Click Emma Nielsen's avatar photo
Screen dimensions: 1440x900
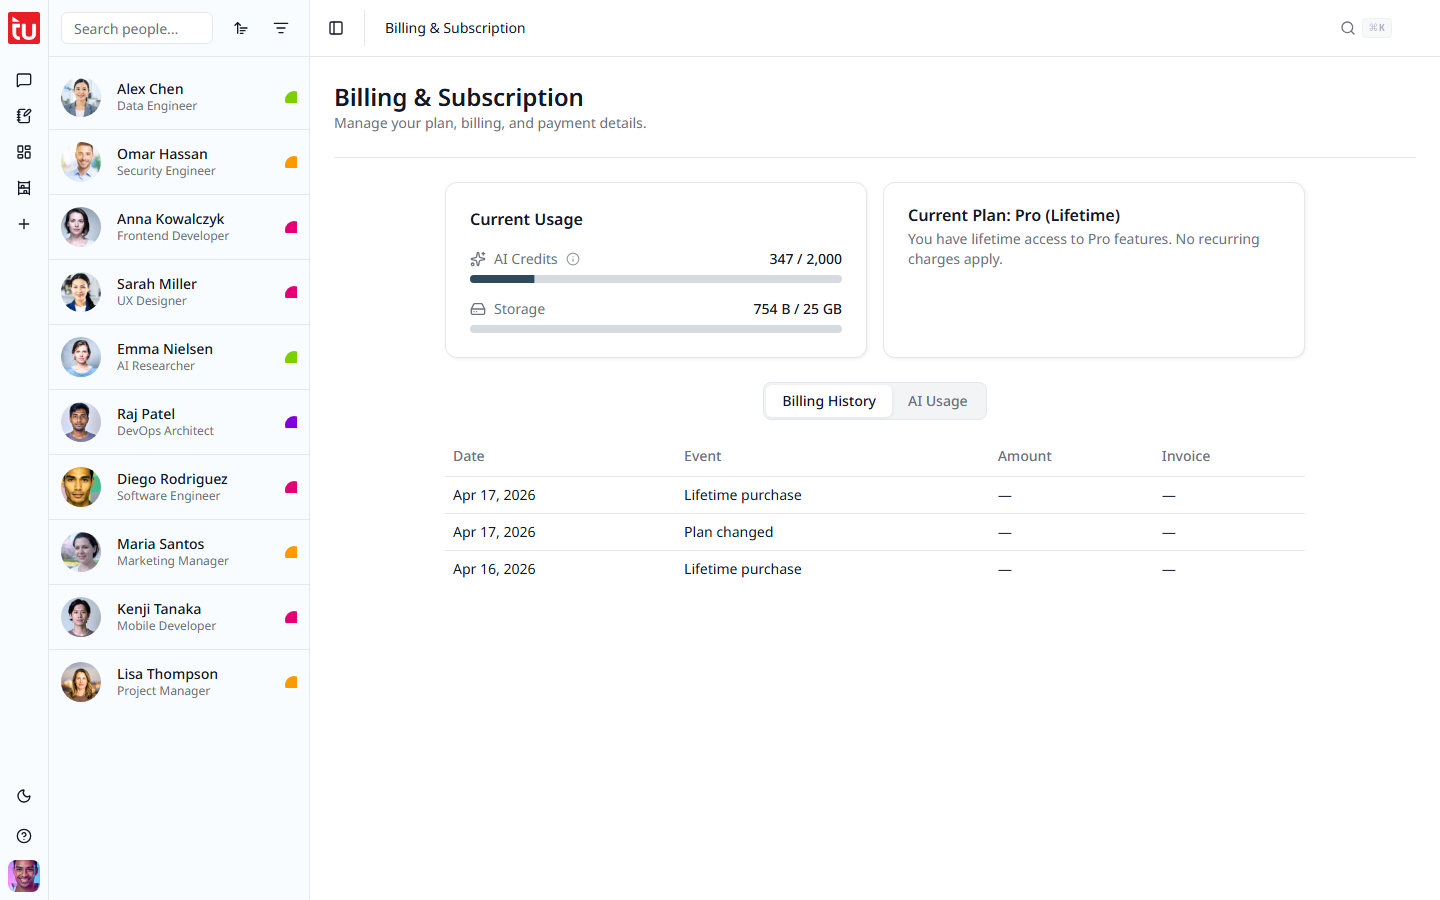pyautogui.click(x=81, y=357)
